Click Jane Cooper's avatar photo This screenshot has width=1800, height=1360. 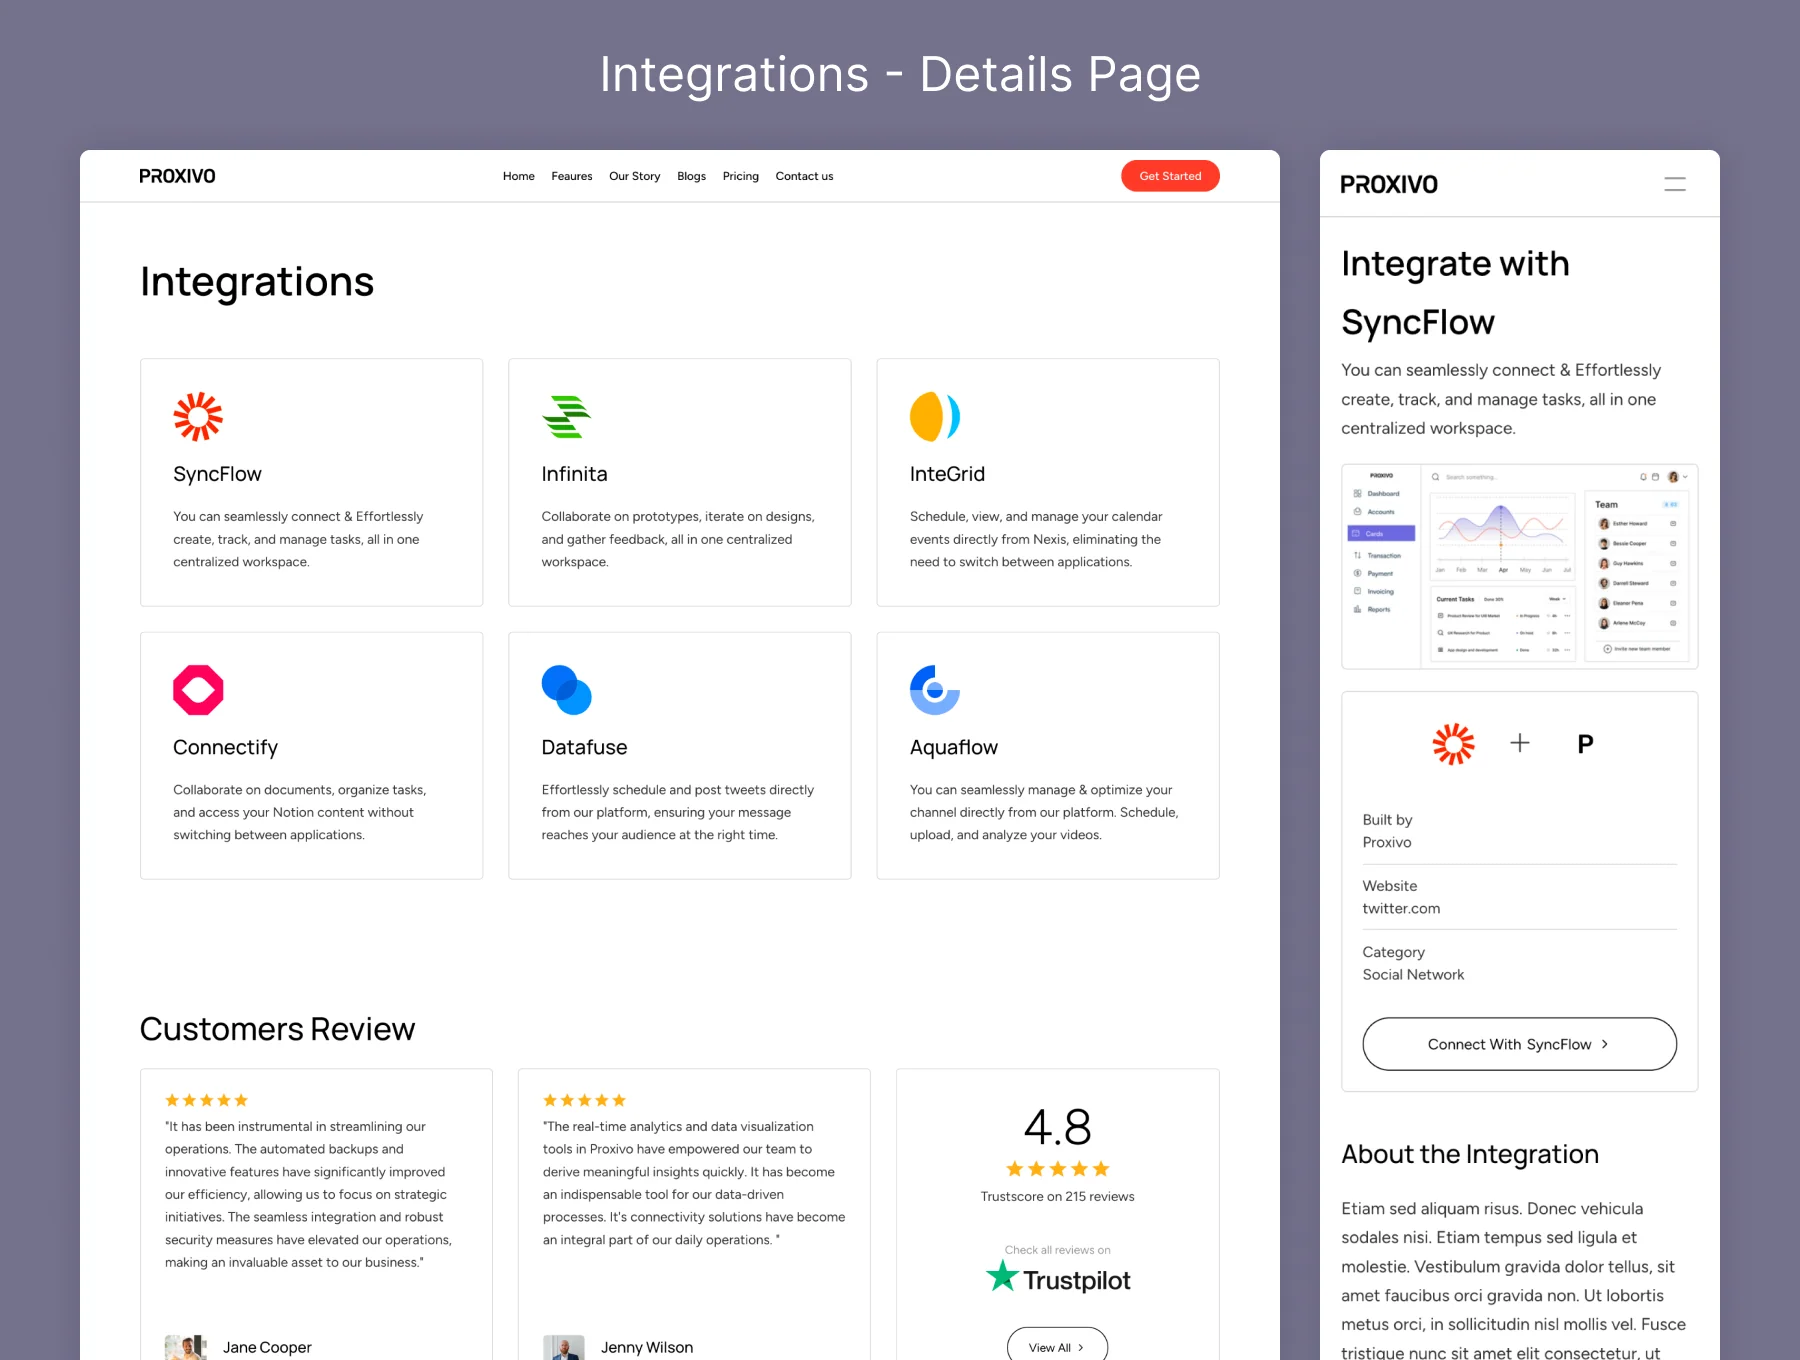(186, 1347)
